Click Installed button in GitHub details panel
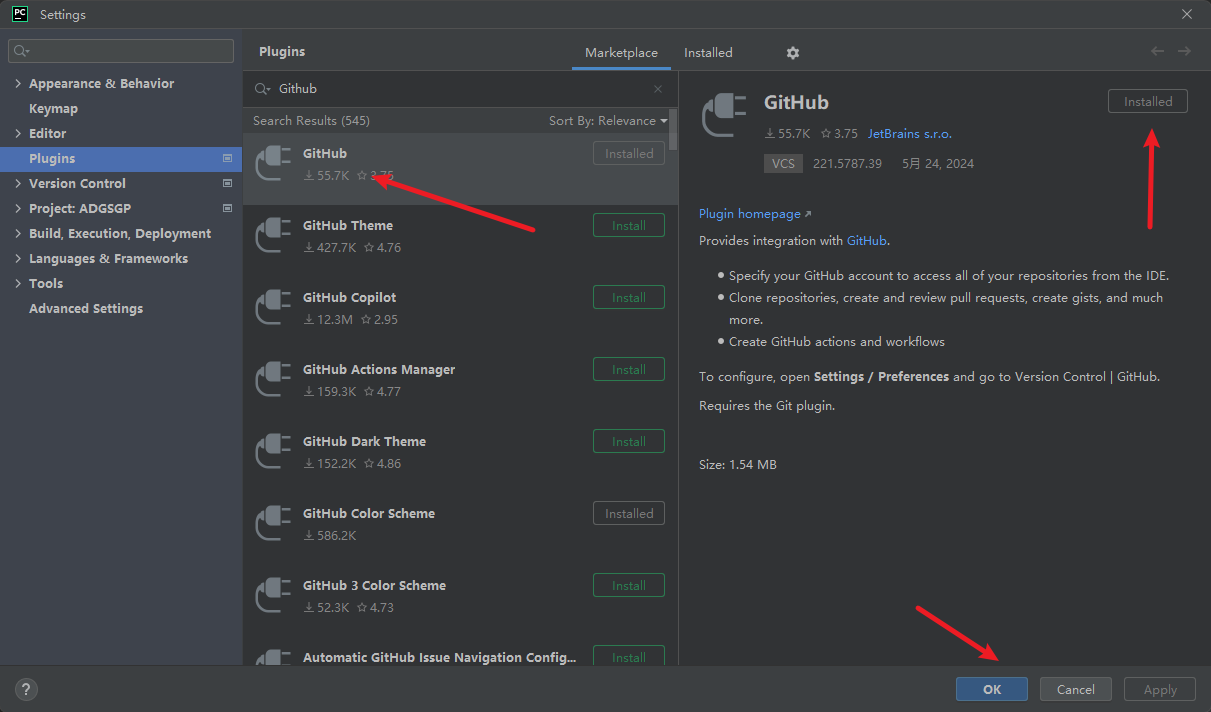Image resolution: width=1211 pixels, height=712 pixels. pos(1148,102)
